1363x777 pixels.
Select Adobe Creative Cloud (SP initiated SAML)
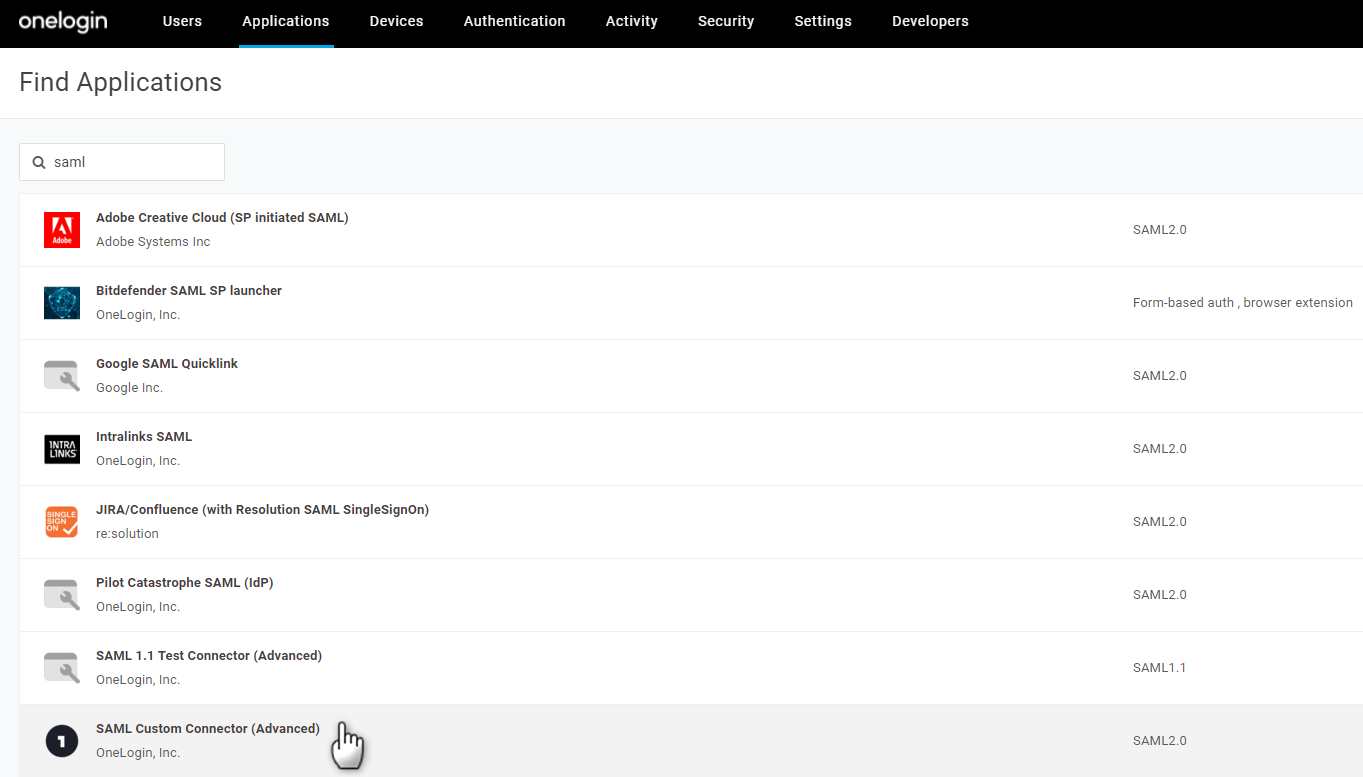222,218
